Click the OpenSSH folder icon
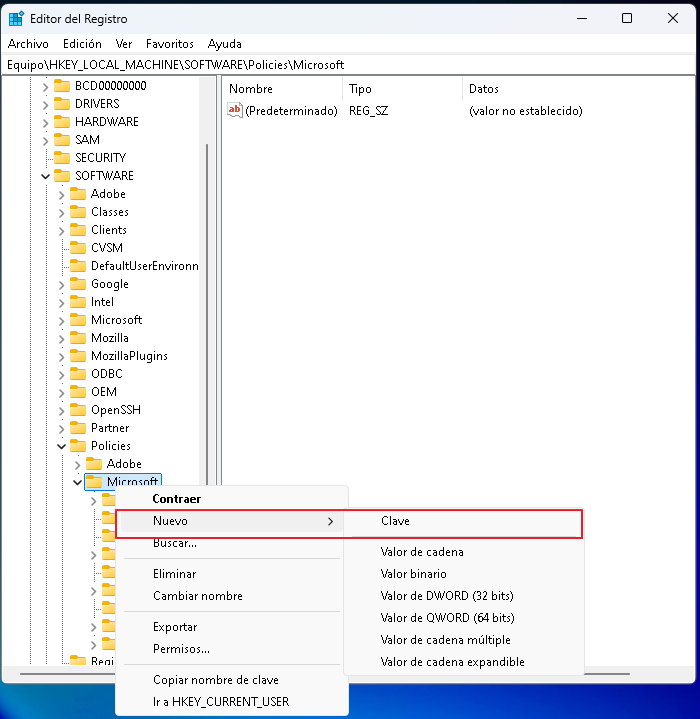The image size is (700, 719). 78,410
